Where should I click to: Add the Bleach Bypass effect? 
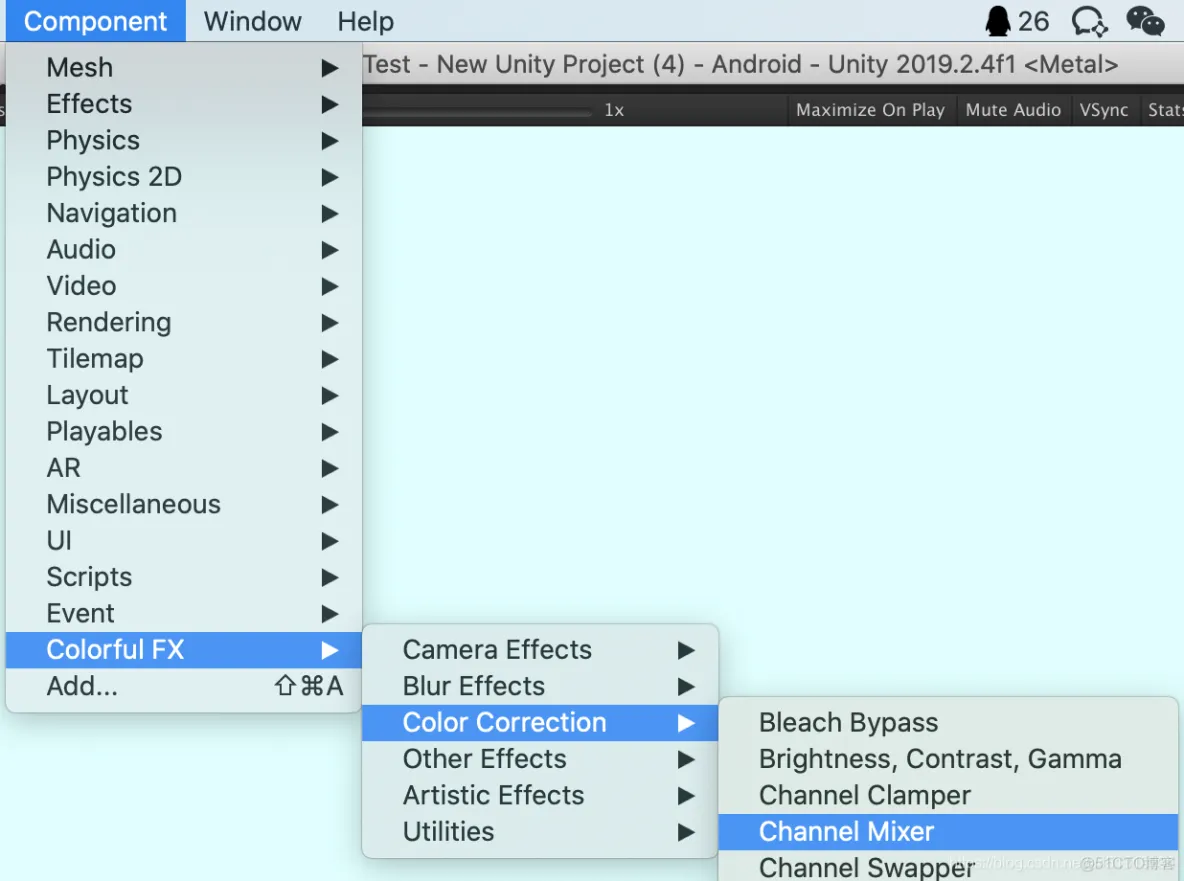[948, 722]
